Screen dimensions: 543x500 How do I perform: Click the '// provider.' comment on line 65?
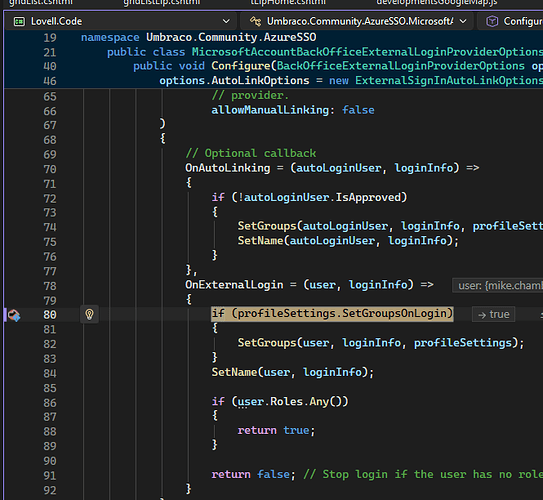(x=250, y=96)
